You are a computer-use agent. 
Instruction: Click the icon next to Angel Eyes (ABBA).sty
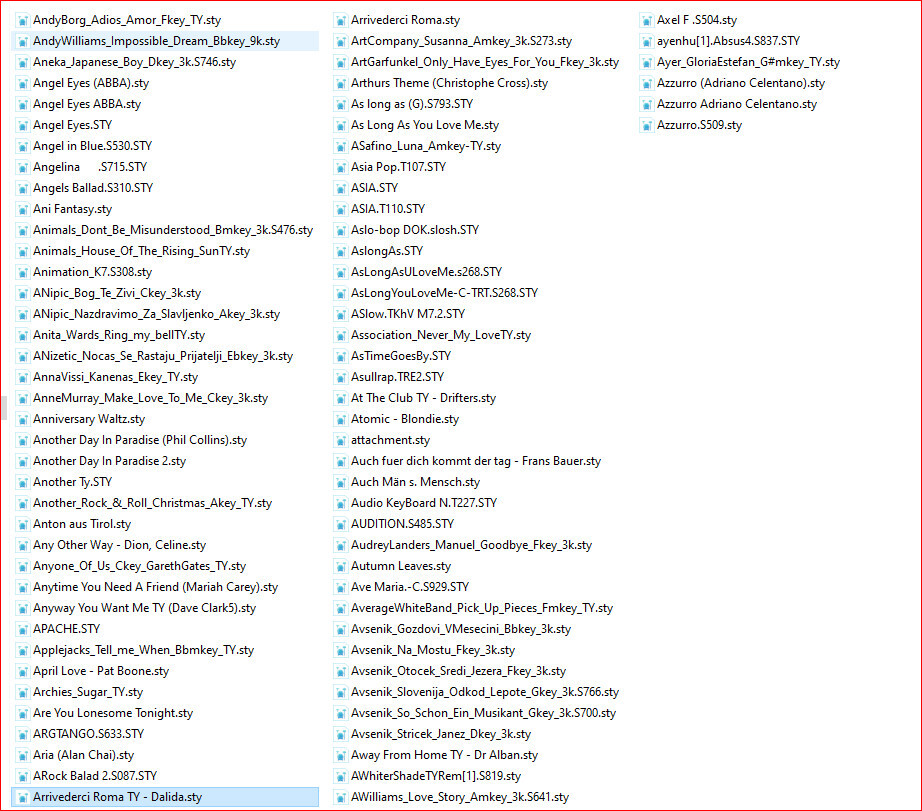[x=22, y=84]
